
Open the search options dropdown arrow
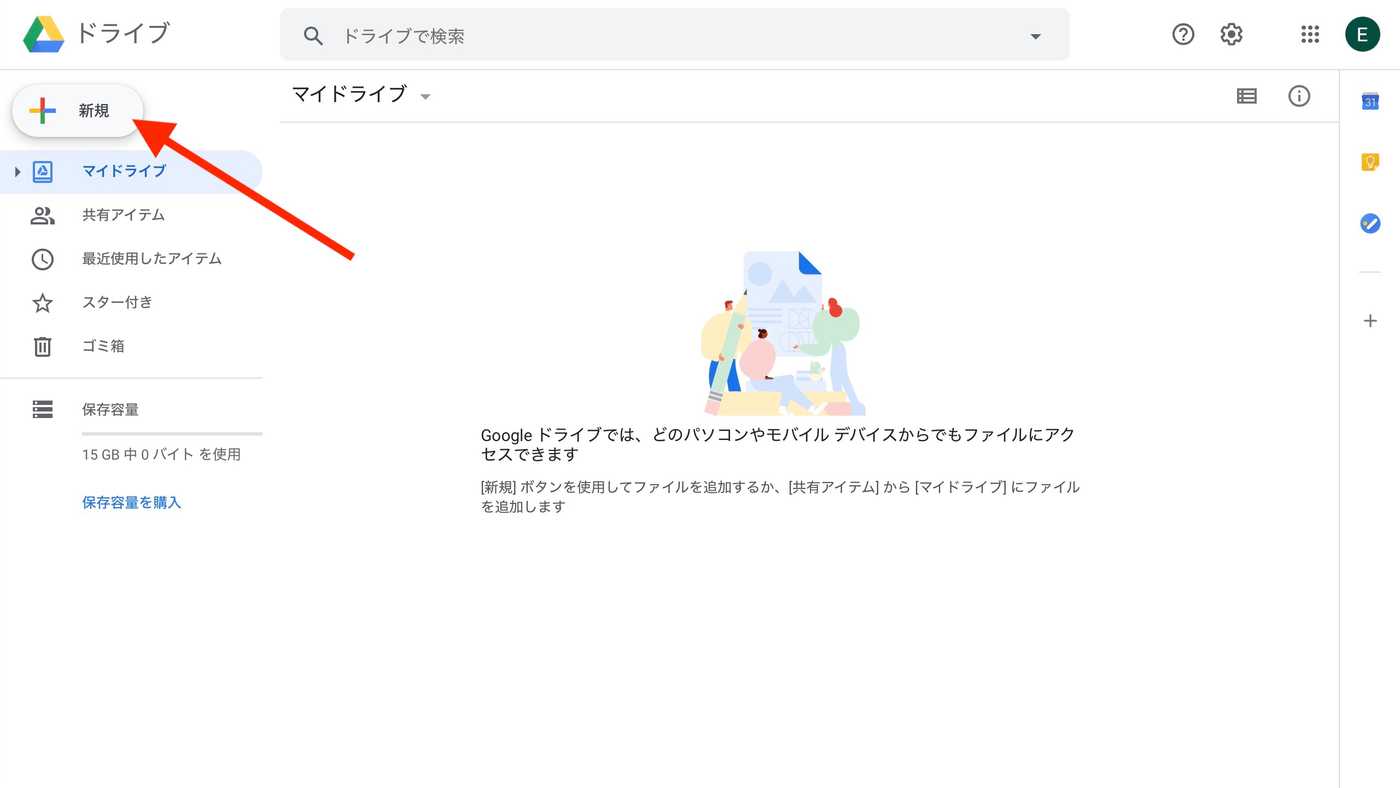click(1035, 36)
